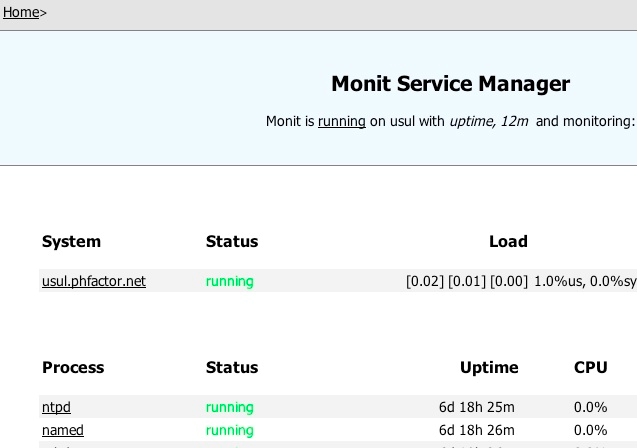
Task: Click the CPU column header
Action: pos(591,368)
